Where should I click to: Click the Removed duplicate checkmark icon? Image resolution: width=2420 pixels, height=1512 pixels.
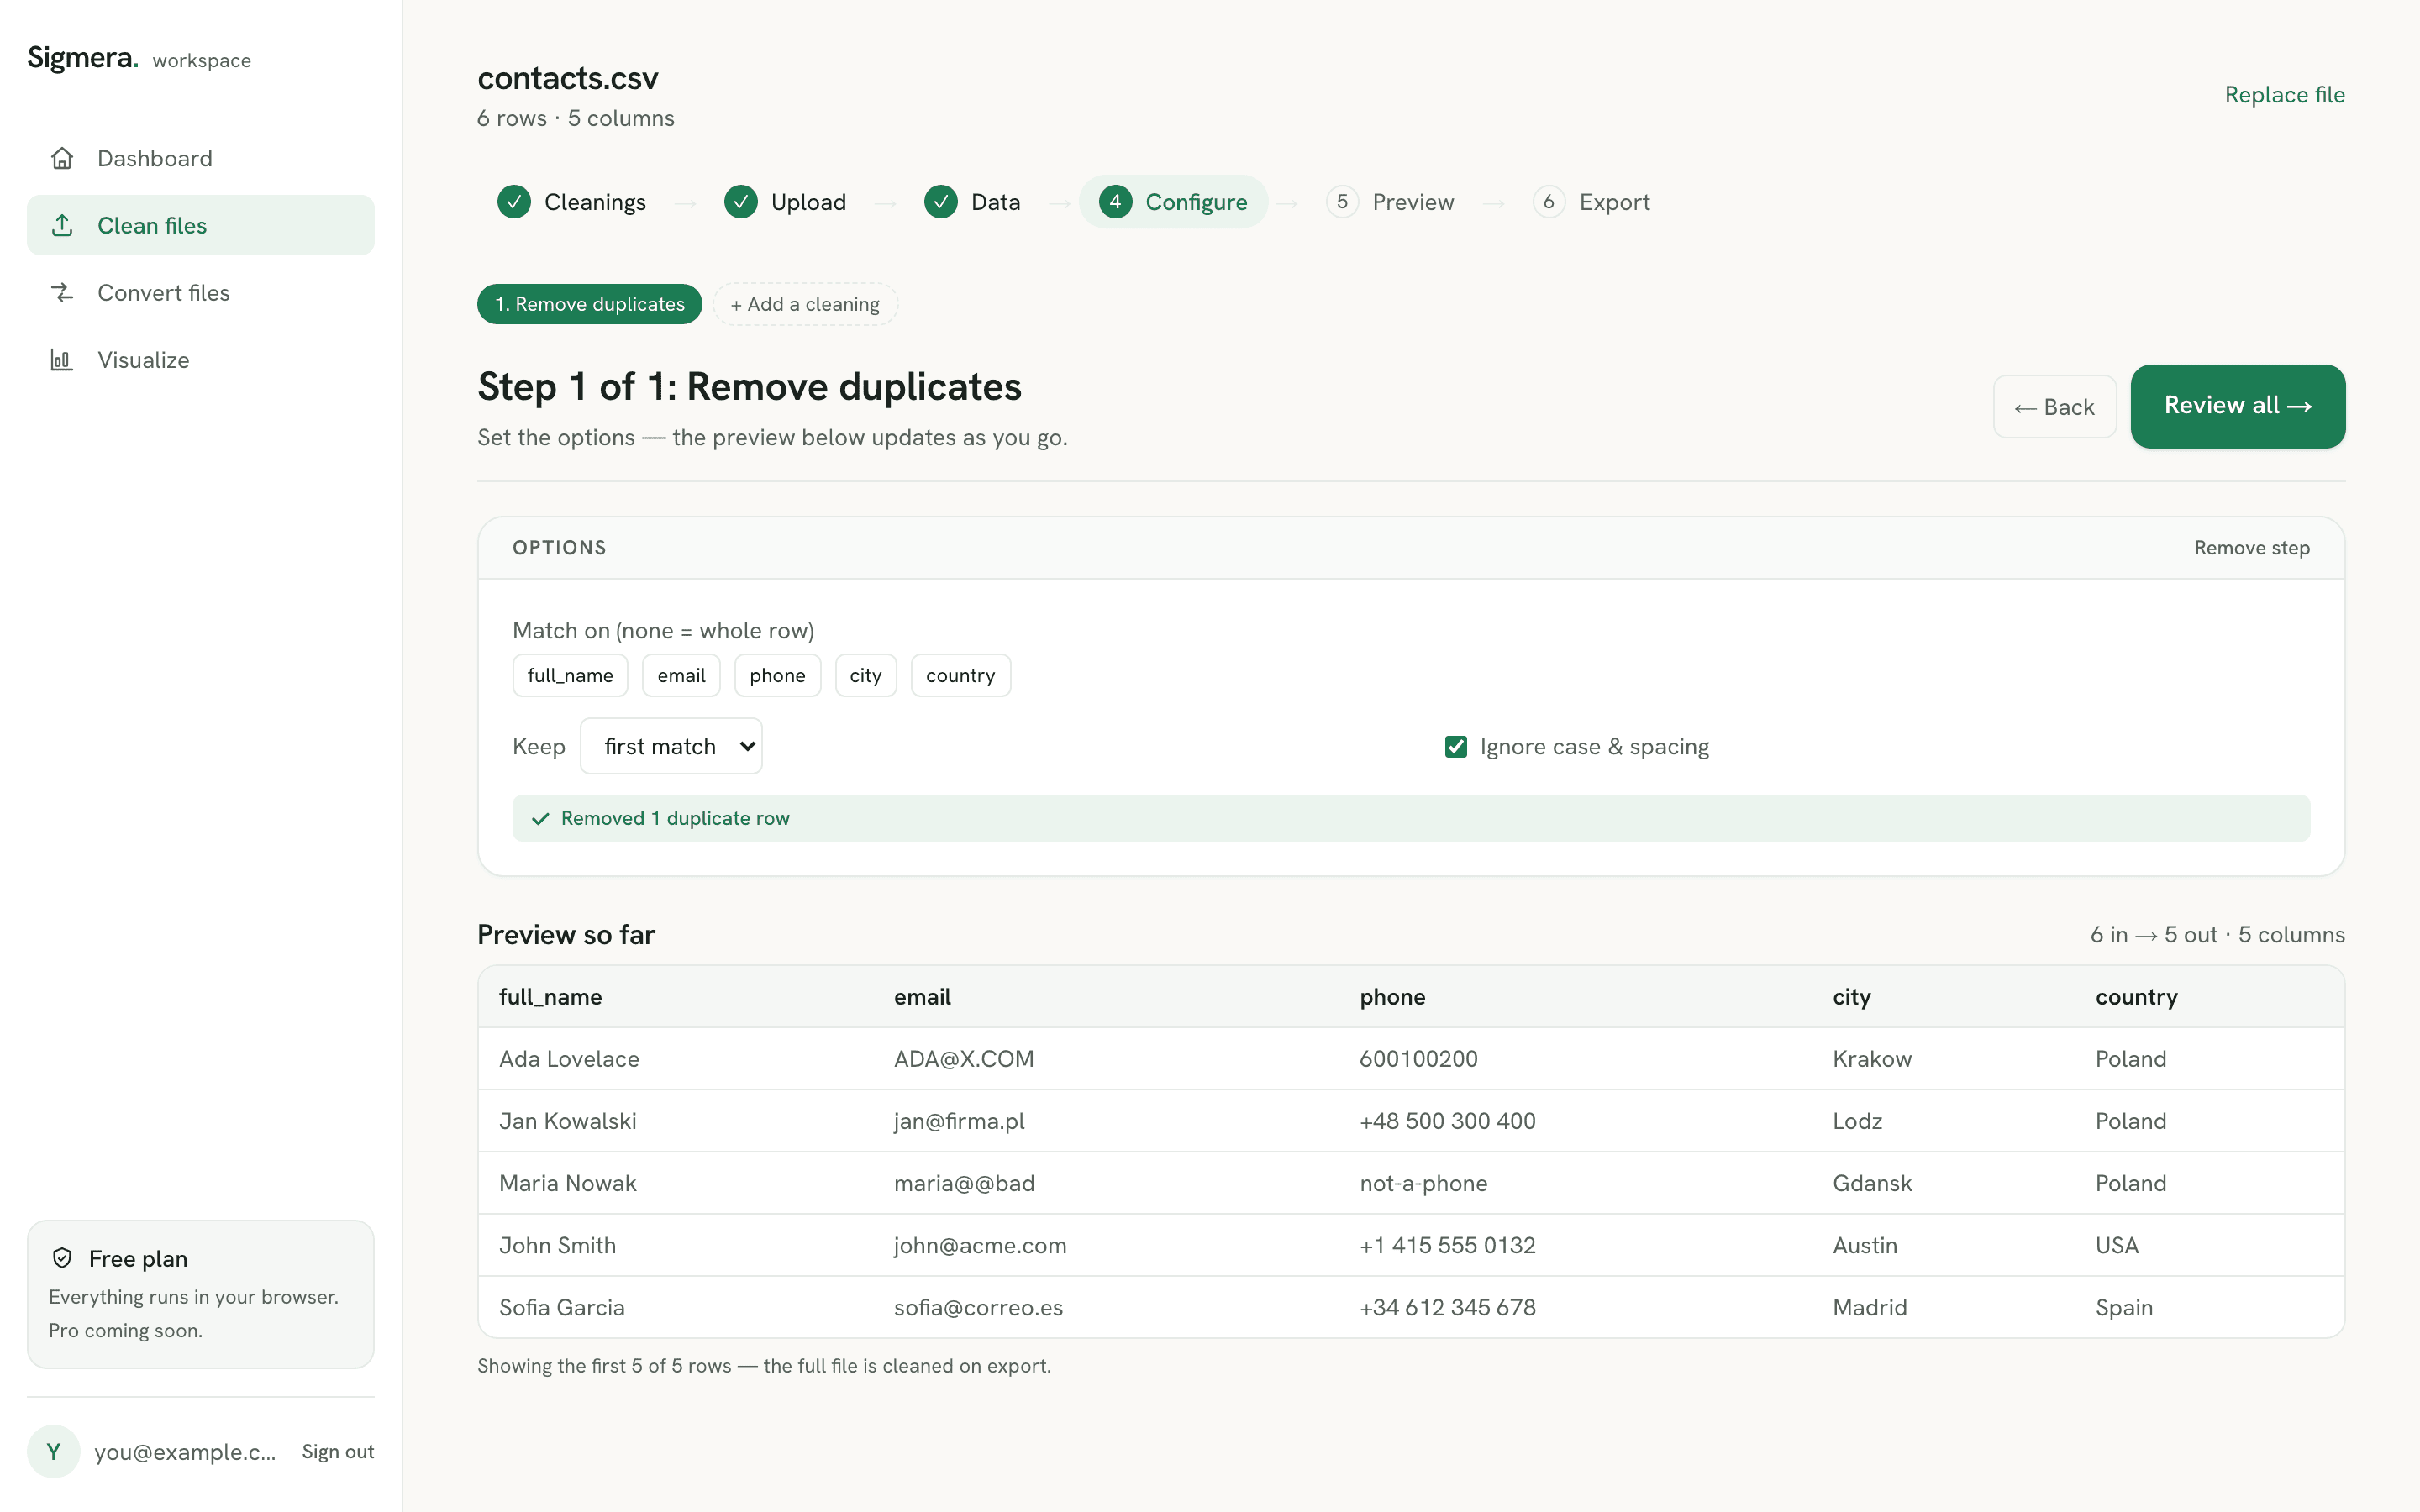click(x=540, y=819)
